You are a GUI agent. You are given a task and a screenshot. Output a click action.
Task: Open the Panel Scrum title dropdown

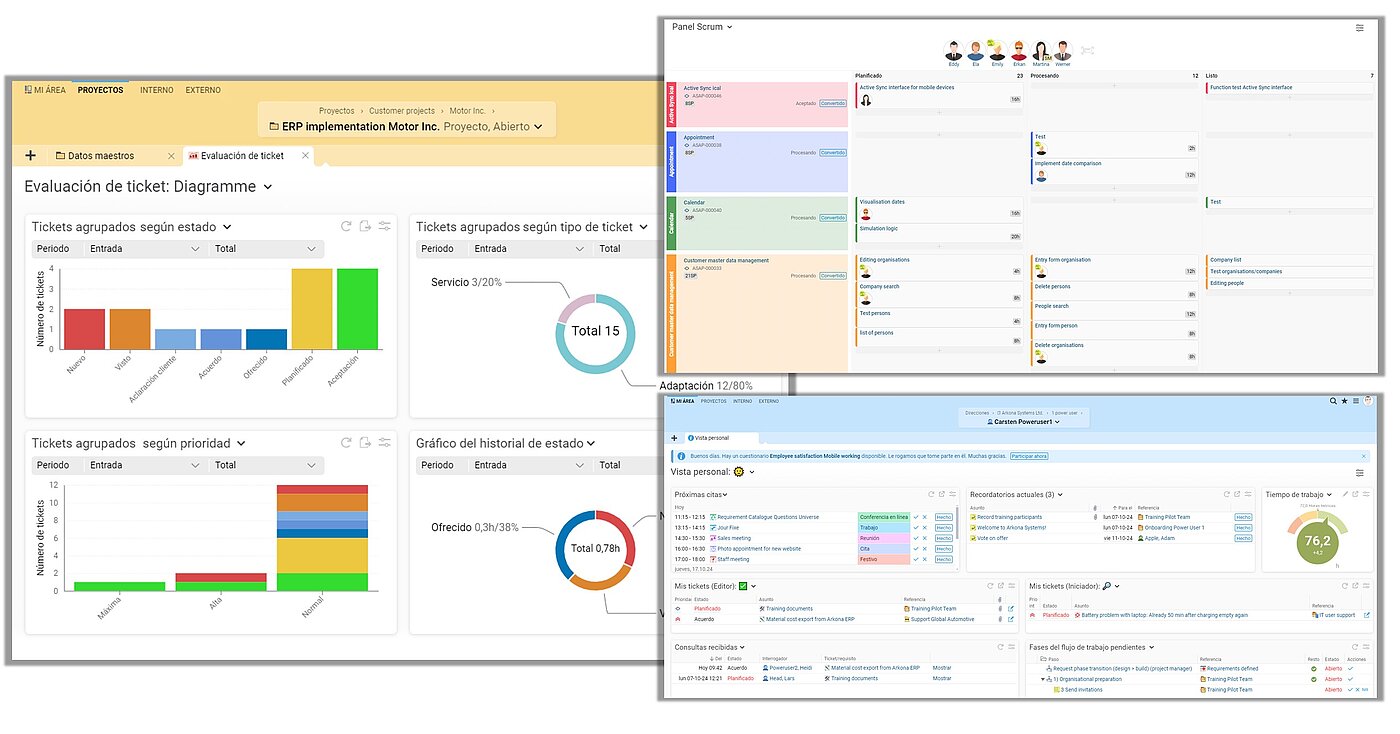click(x=730, y=27)
